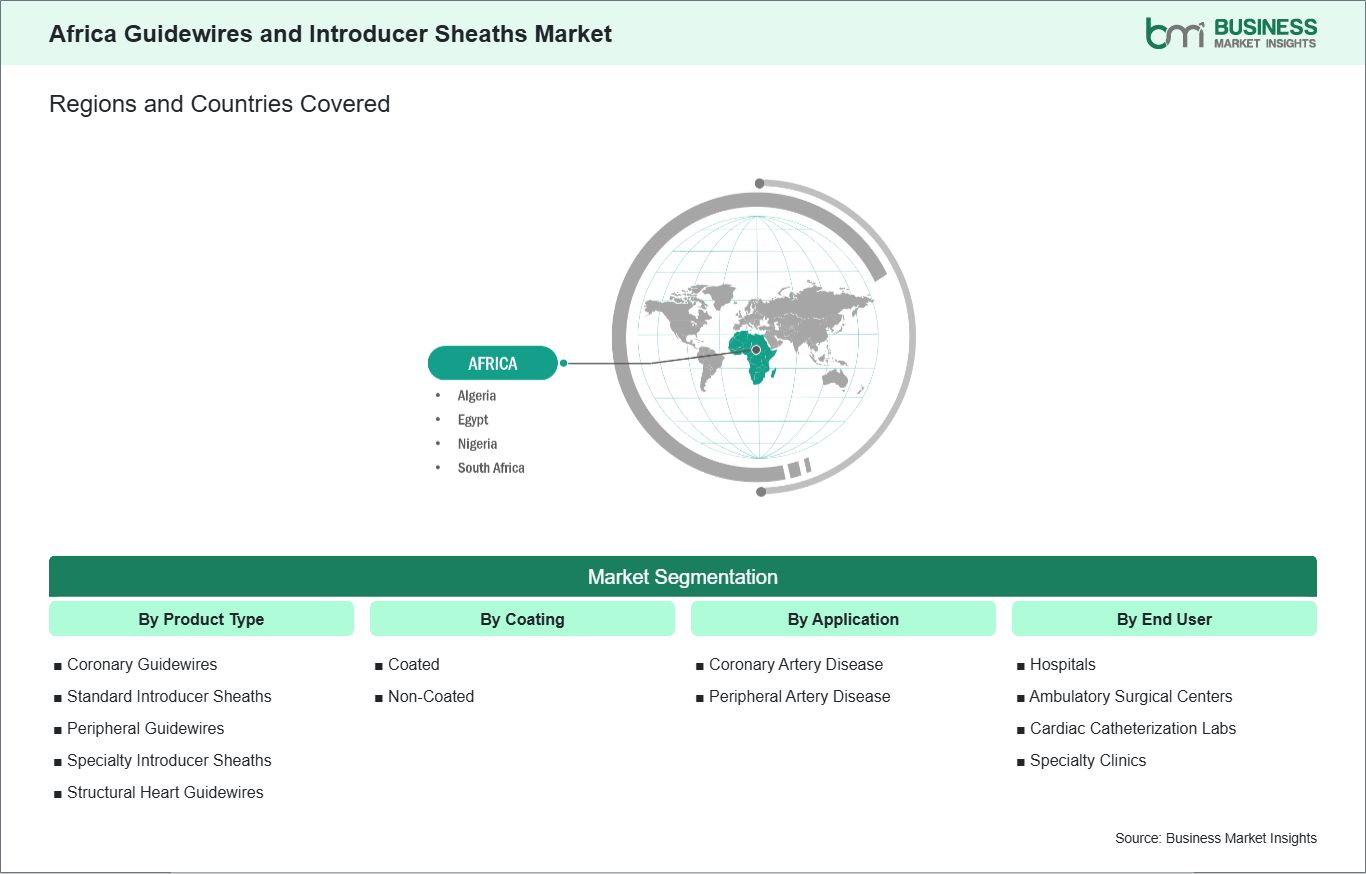The height and width of the screenshot is (874, 1366).
Task: Click the Market Segmentation banner
Action: tap(682, 577)
